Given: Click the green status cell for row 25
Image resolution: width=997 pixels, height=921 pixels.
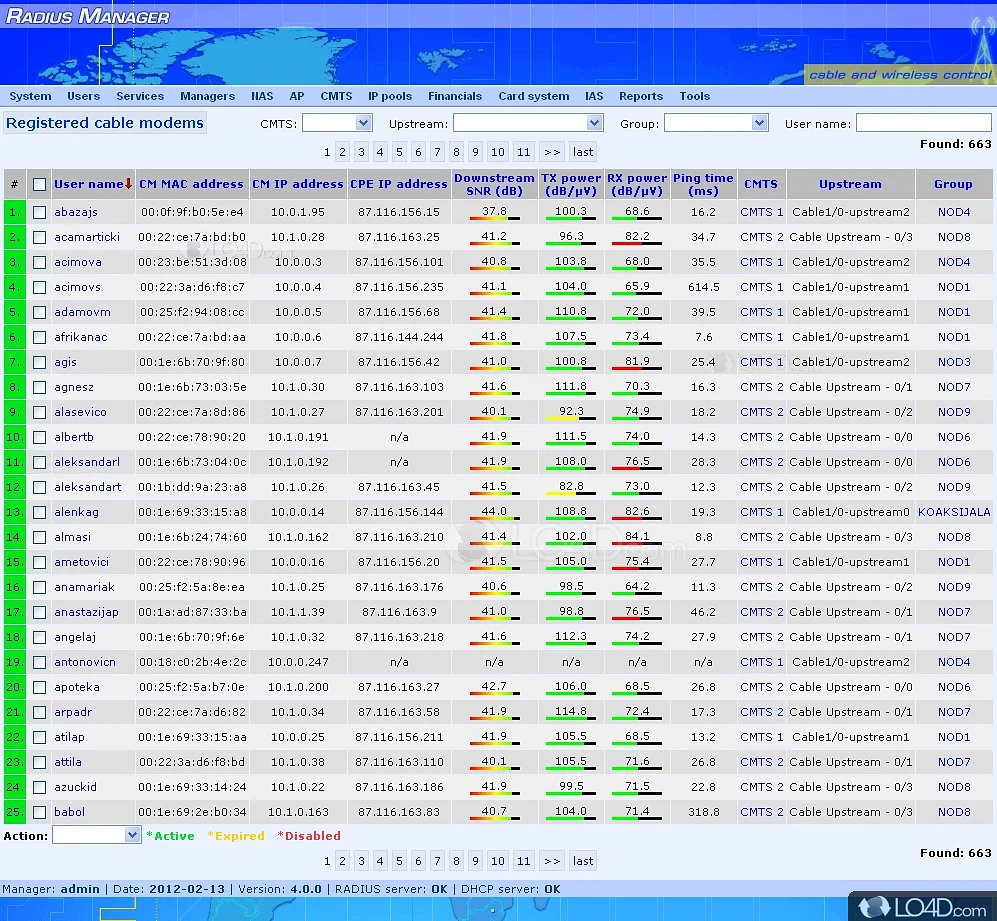Looking at the screenshot, I should 14,812.
